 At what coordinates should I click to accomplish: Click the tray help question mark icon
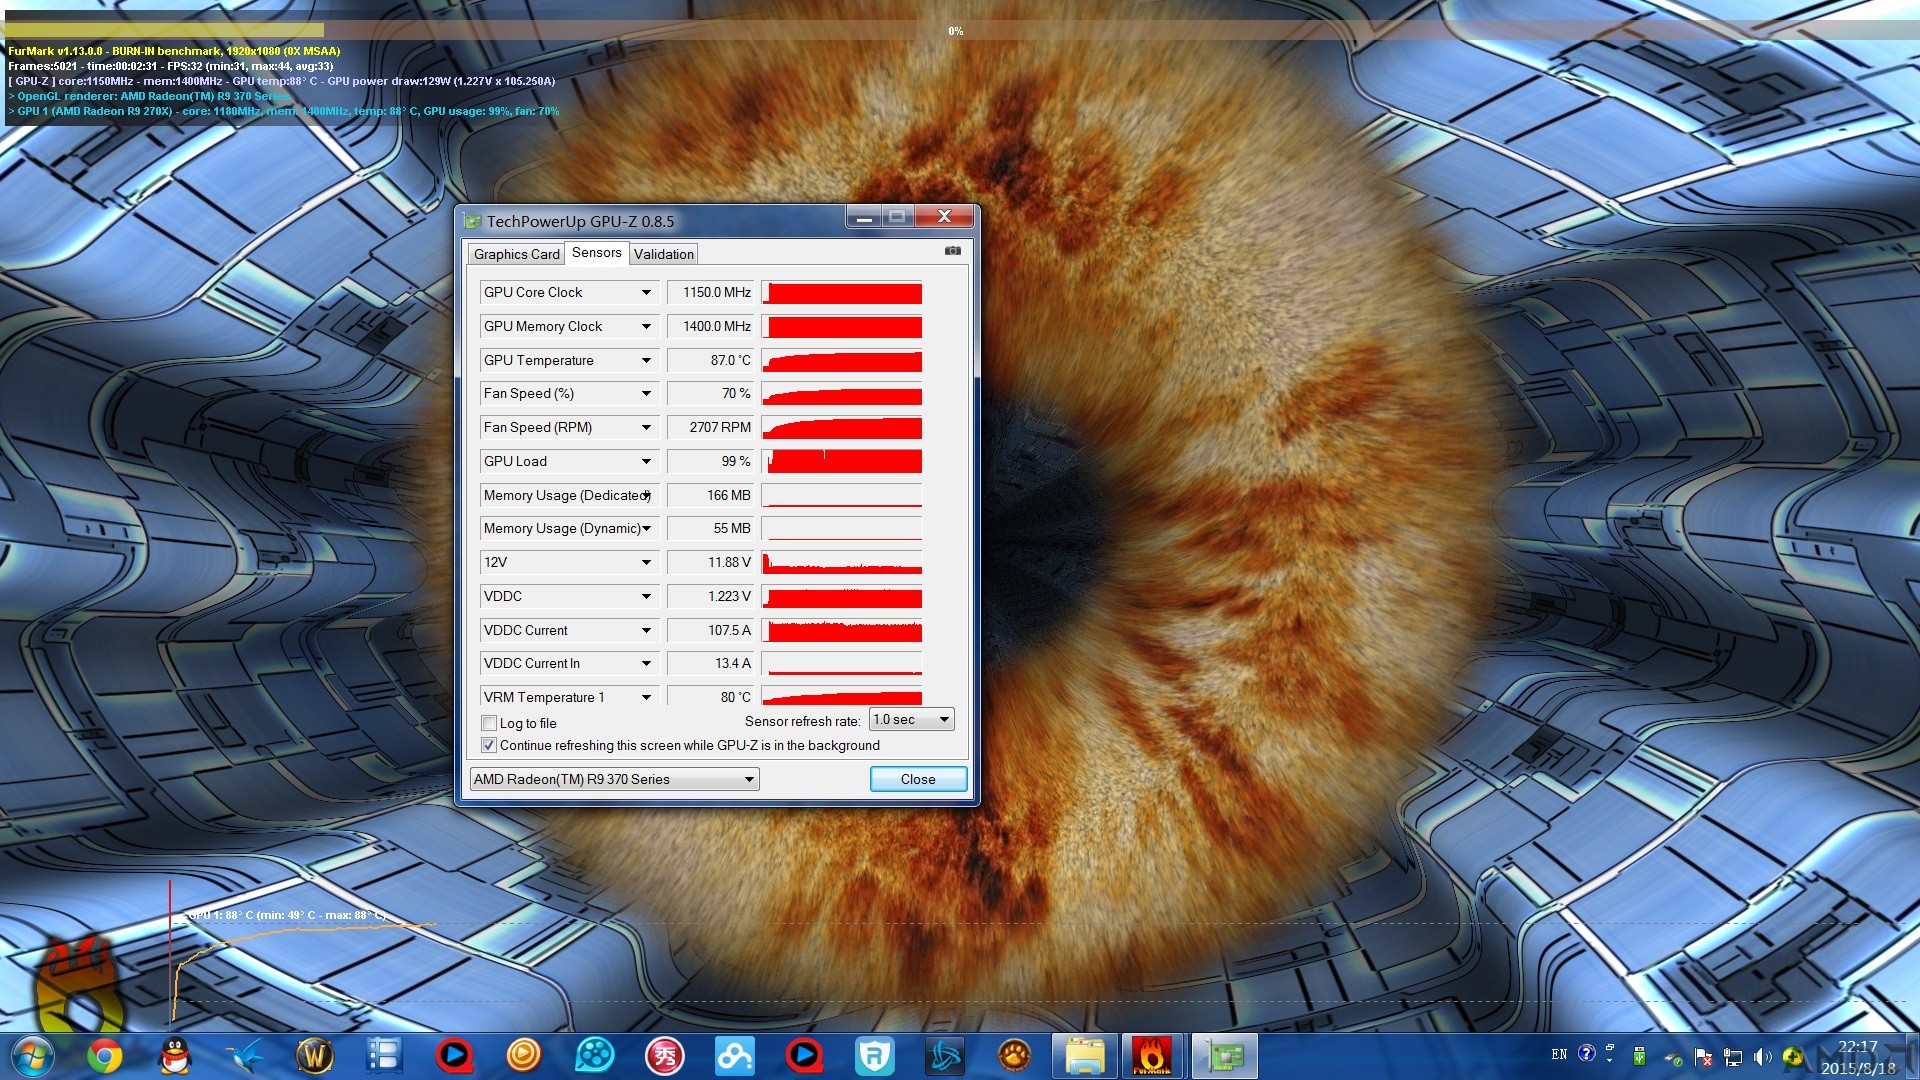click(x=1587, y=1054)
